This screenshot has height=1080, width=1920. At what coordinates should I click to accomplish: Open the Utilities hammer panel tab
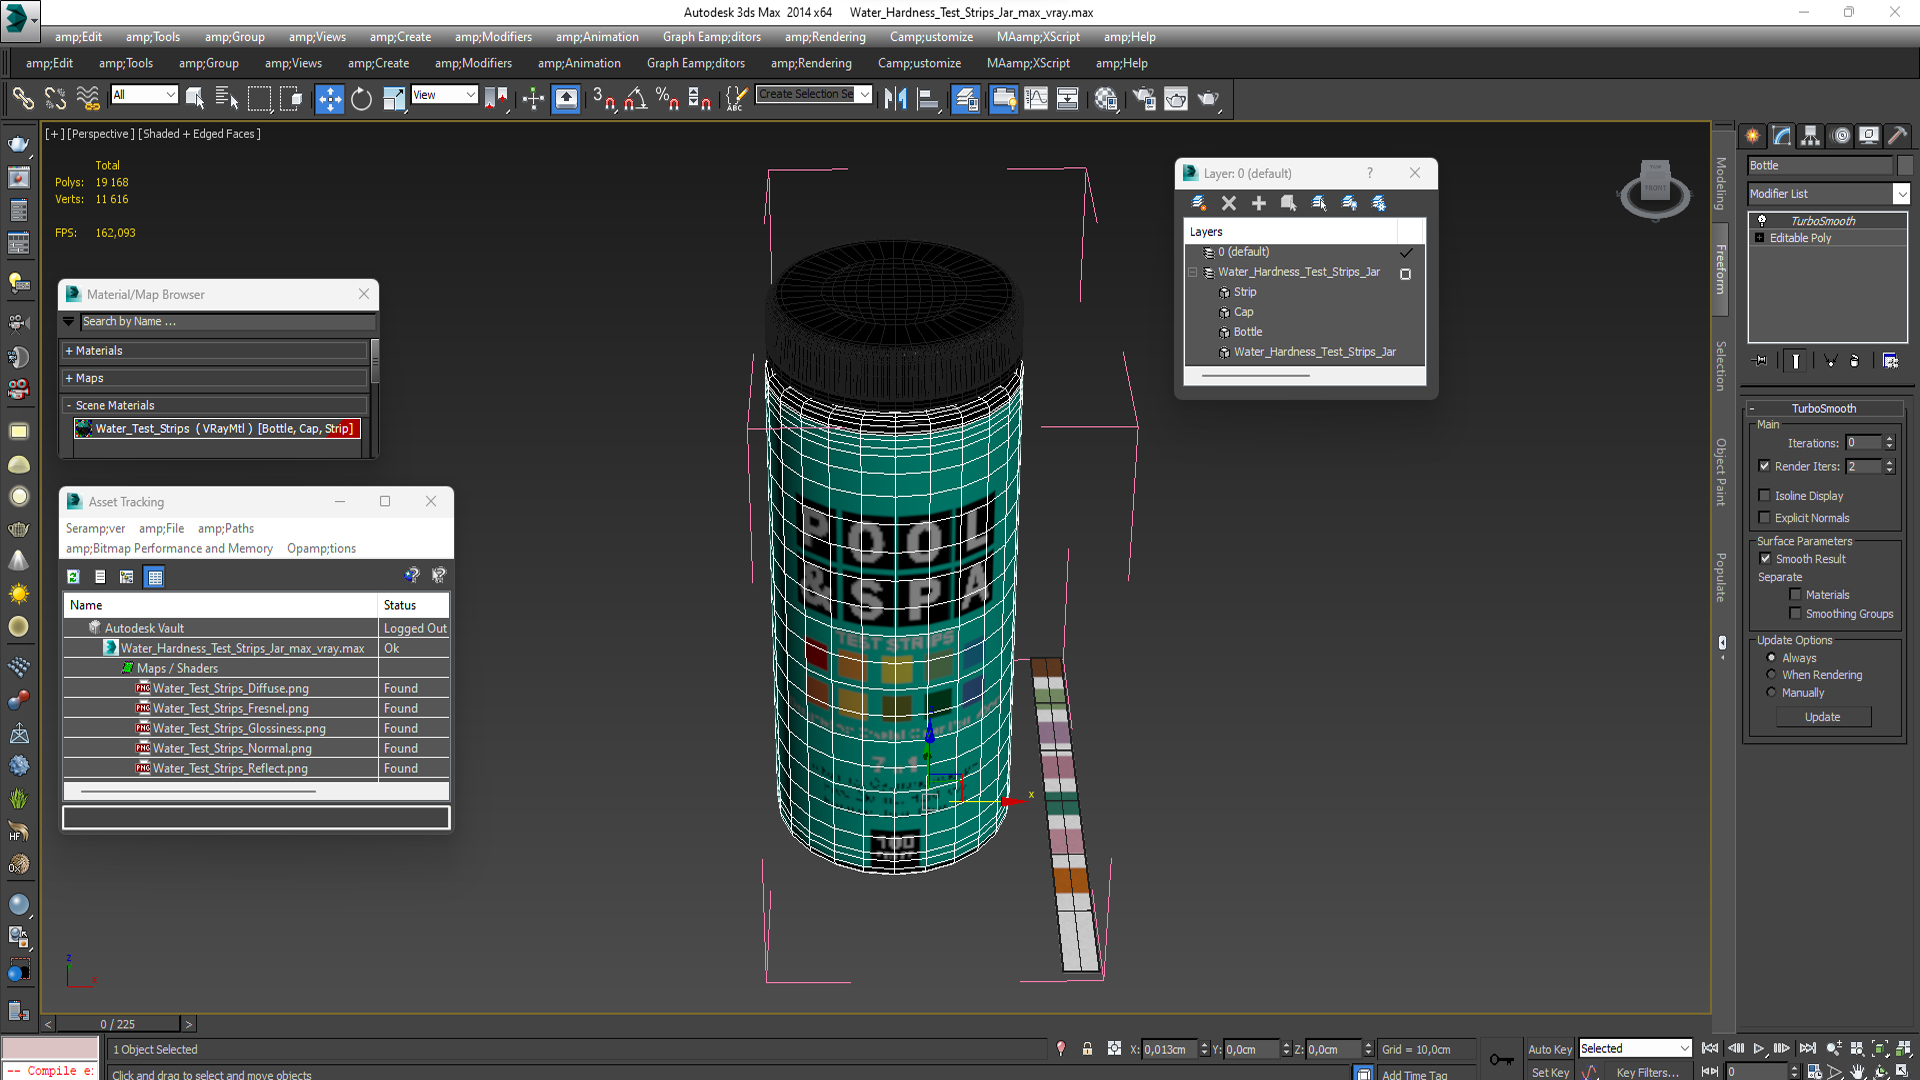point(1897,136)
